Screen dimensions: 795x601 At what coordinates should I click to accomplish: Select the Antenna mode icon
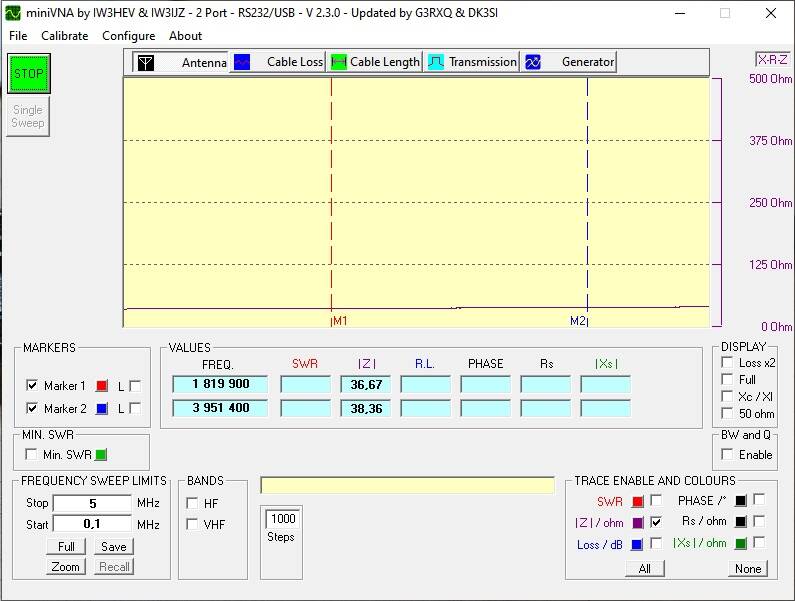pyautogui.click(x=146, y=62)
